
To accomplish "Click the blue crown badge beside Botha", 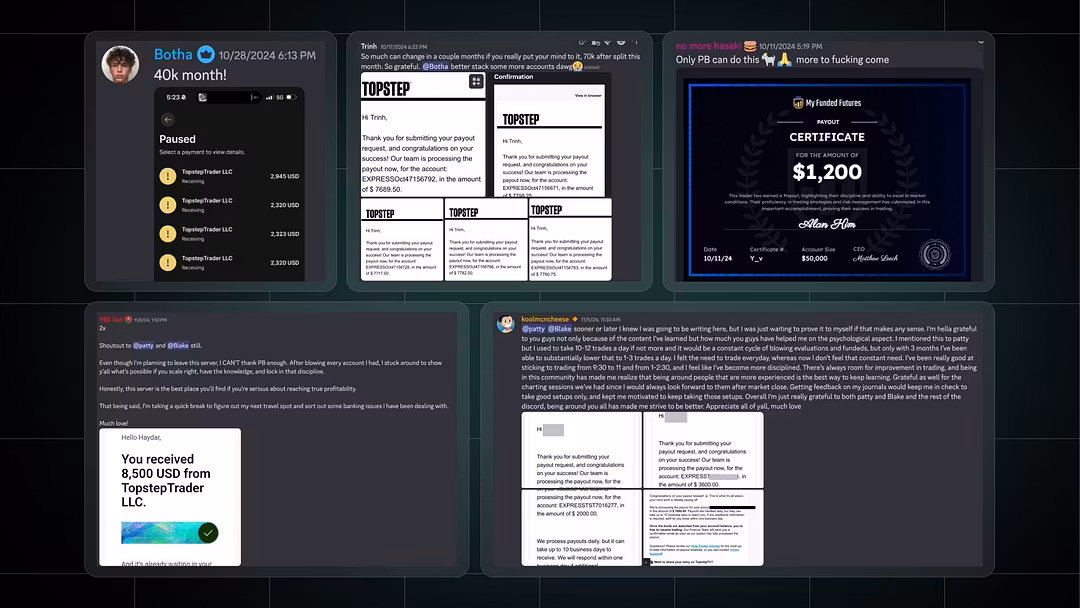I will pos(205,54).
